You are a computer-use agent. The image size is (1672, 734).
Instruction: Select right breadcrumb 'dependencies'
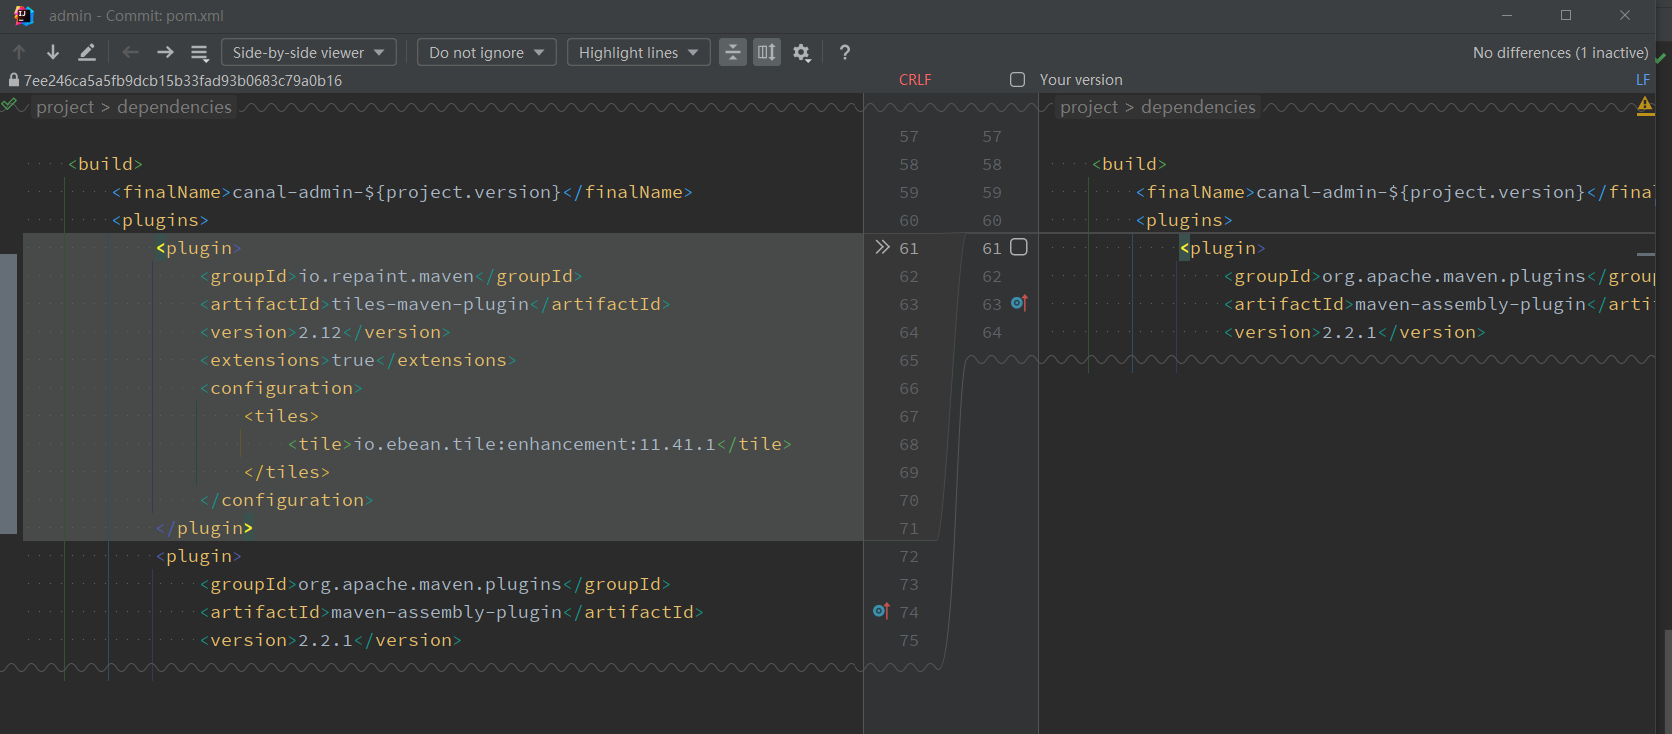pyautogui.click(x=1198, y=107)
